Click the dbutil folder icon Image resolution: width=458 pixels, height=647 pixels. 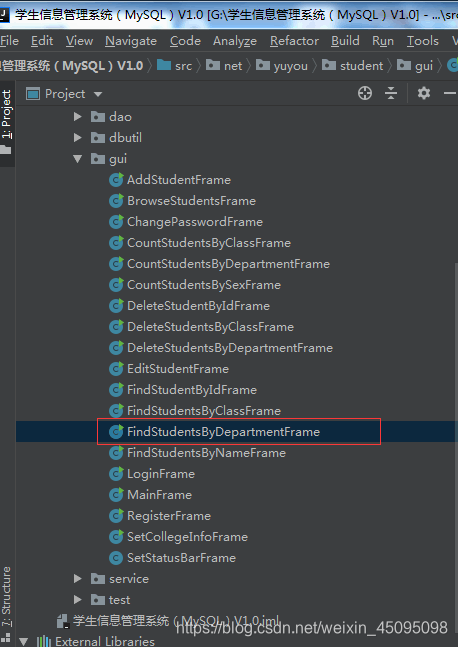[97, 137]
